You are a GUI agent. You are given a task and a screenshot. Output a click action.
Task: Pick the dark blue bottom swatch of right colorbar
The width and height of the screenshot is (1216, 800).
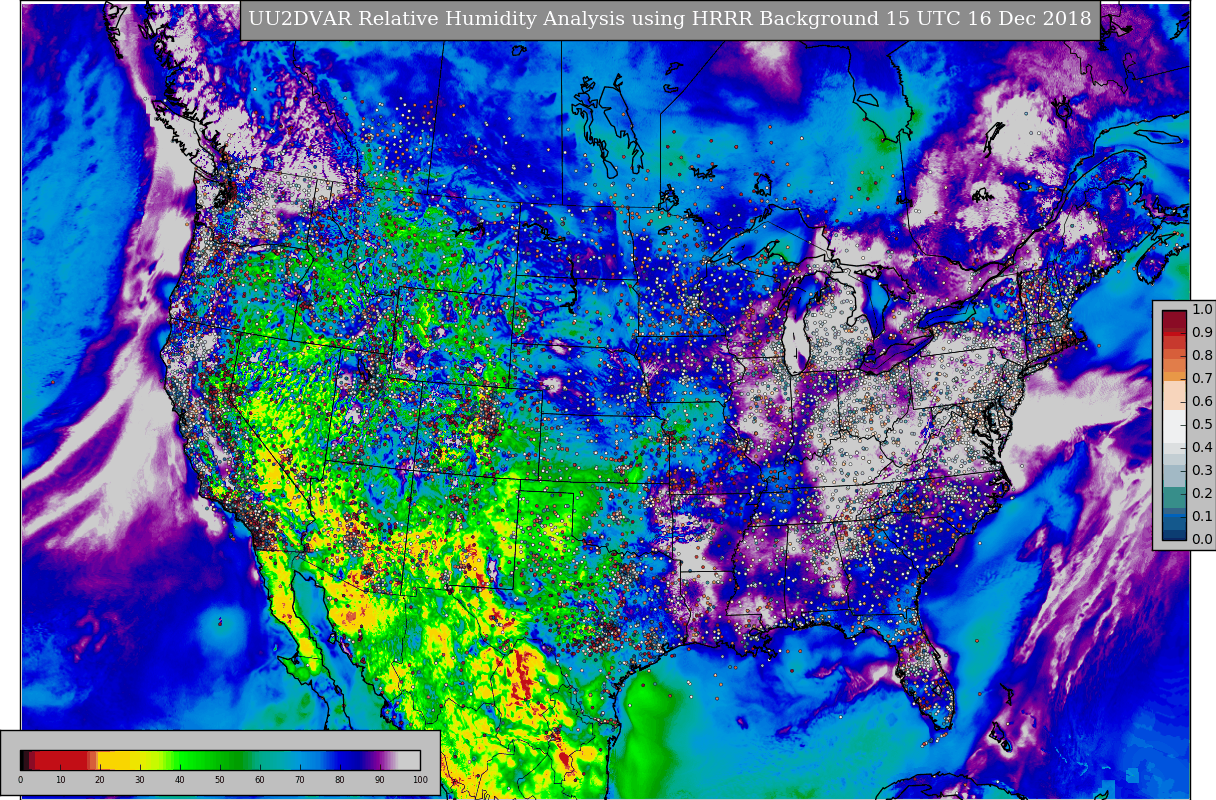pyautogui.click(x=1174, y=534)
